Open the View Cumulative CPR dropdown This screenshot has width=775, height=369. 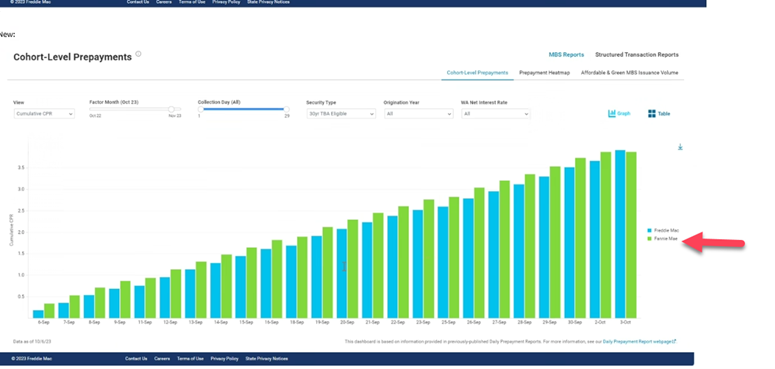pyautogui.click(x=44, y=114)
